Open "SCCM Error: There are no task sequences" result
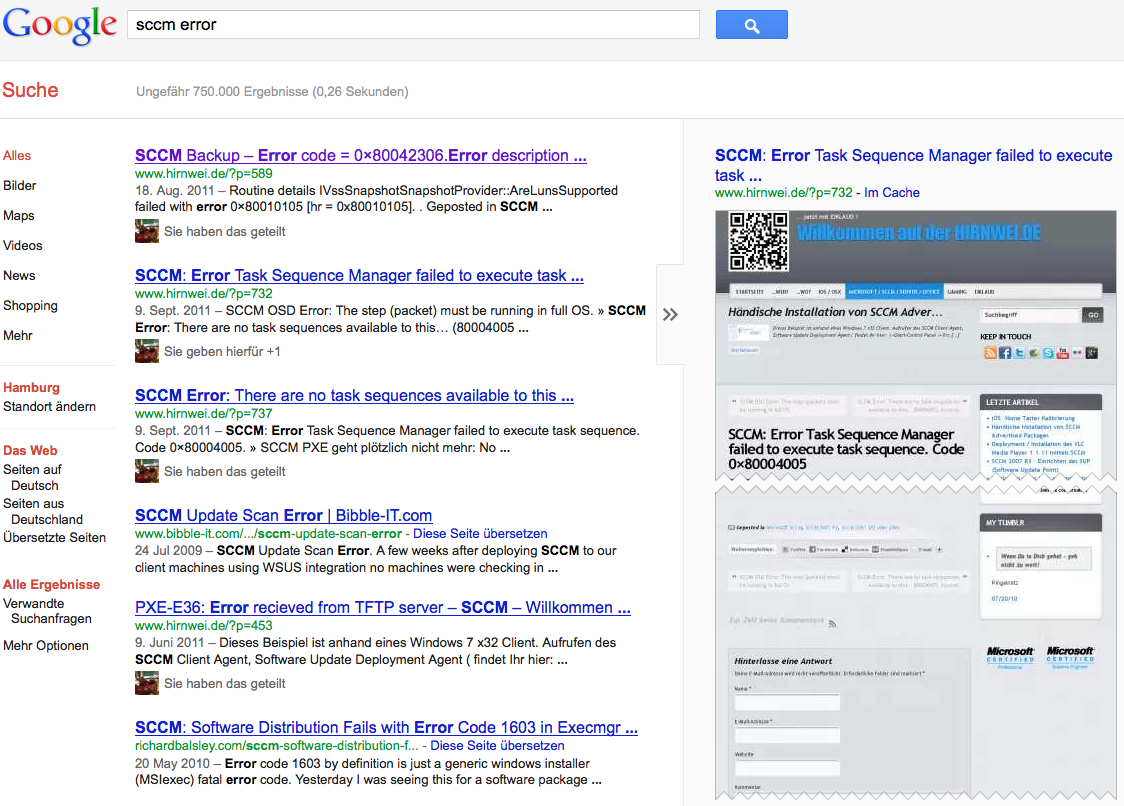1124x806 pixels. click(354, 395)
